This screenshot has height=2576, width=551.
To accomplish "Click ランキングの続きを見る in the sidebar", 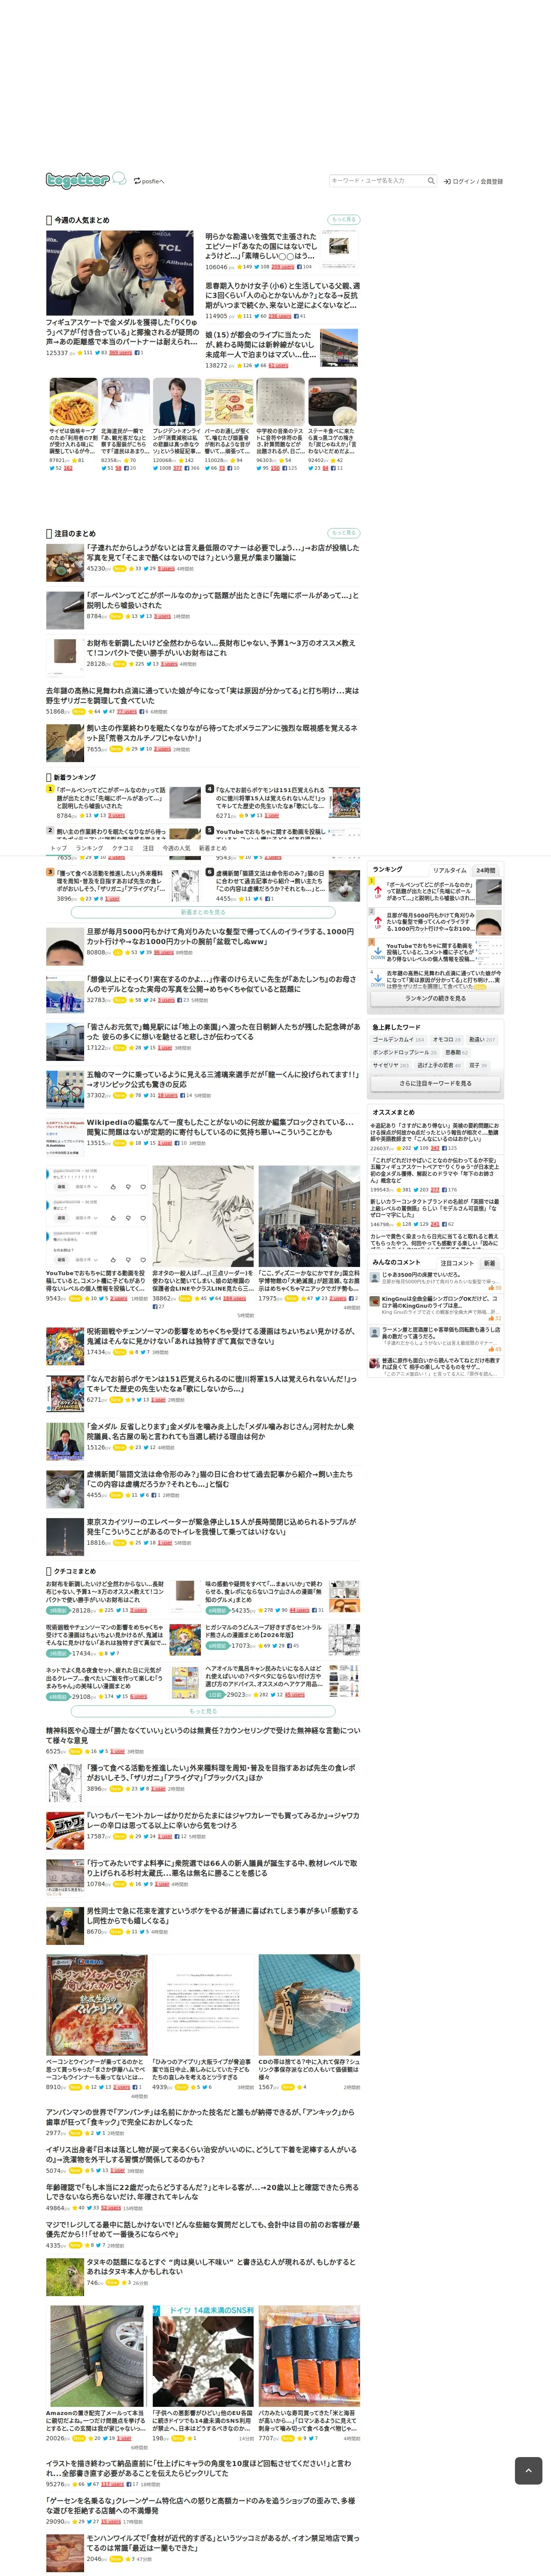I will point(435,998).
